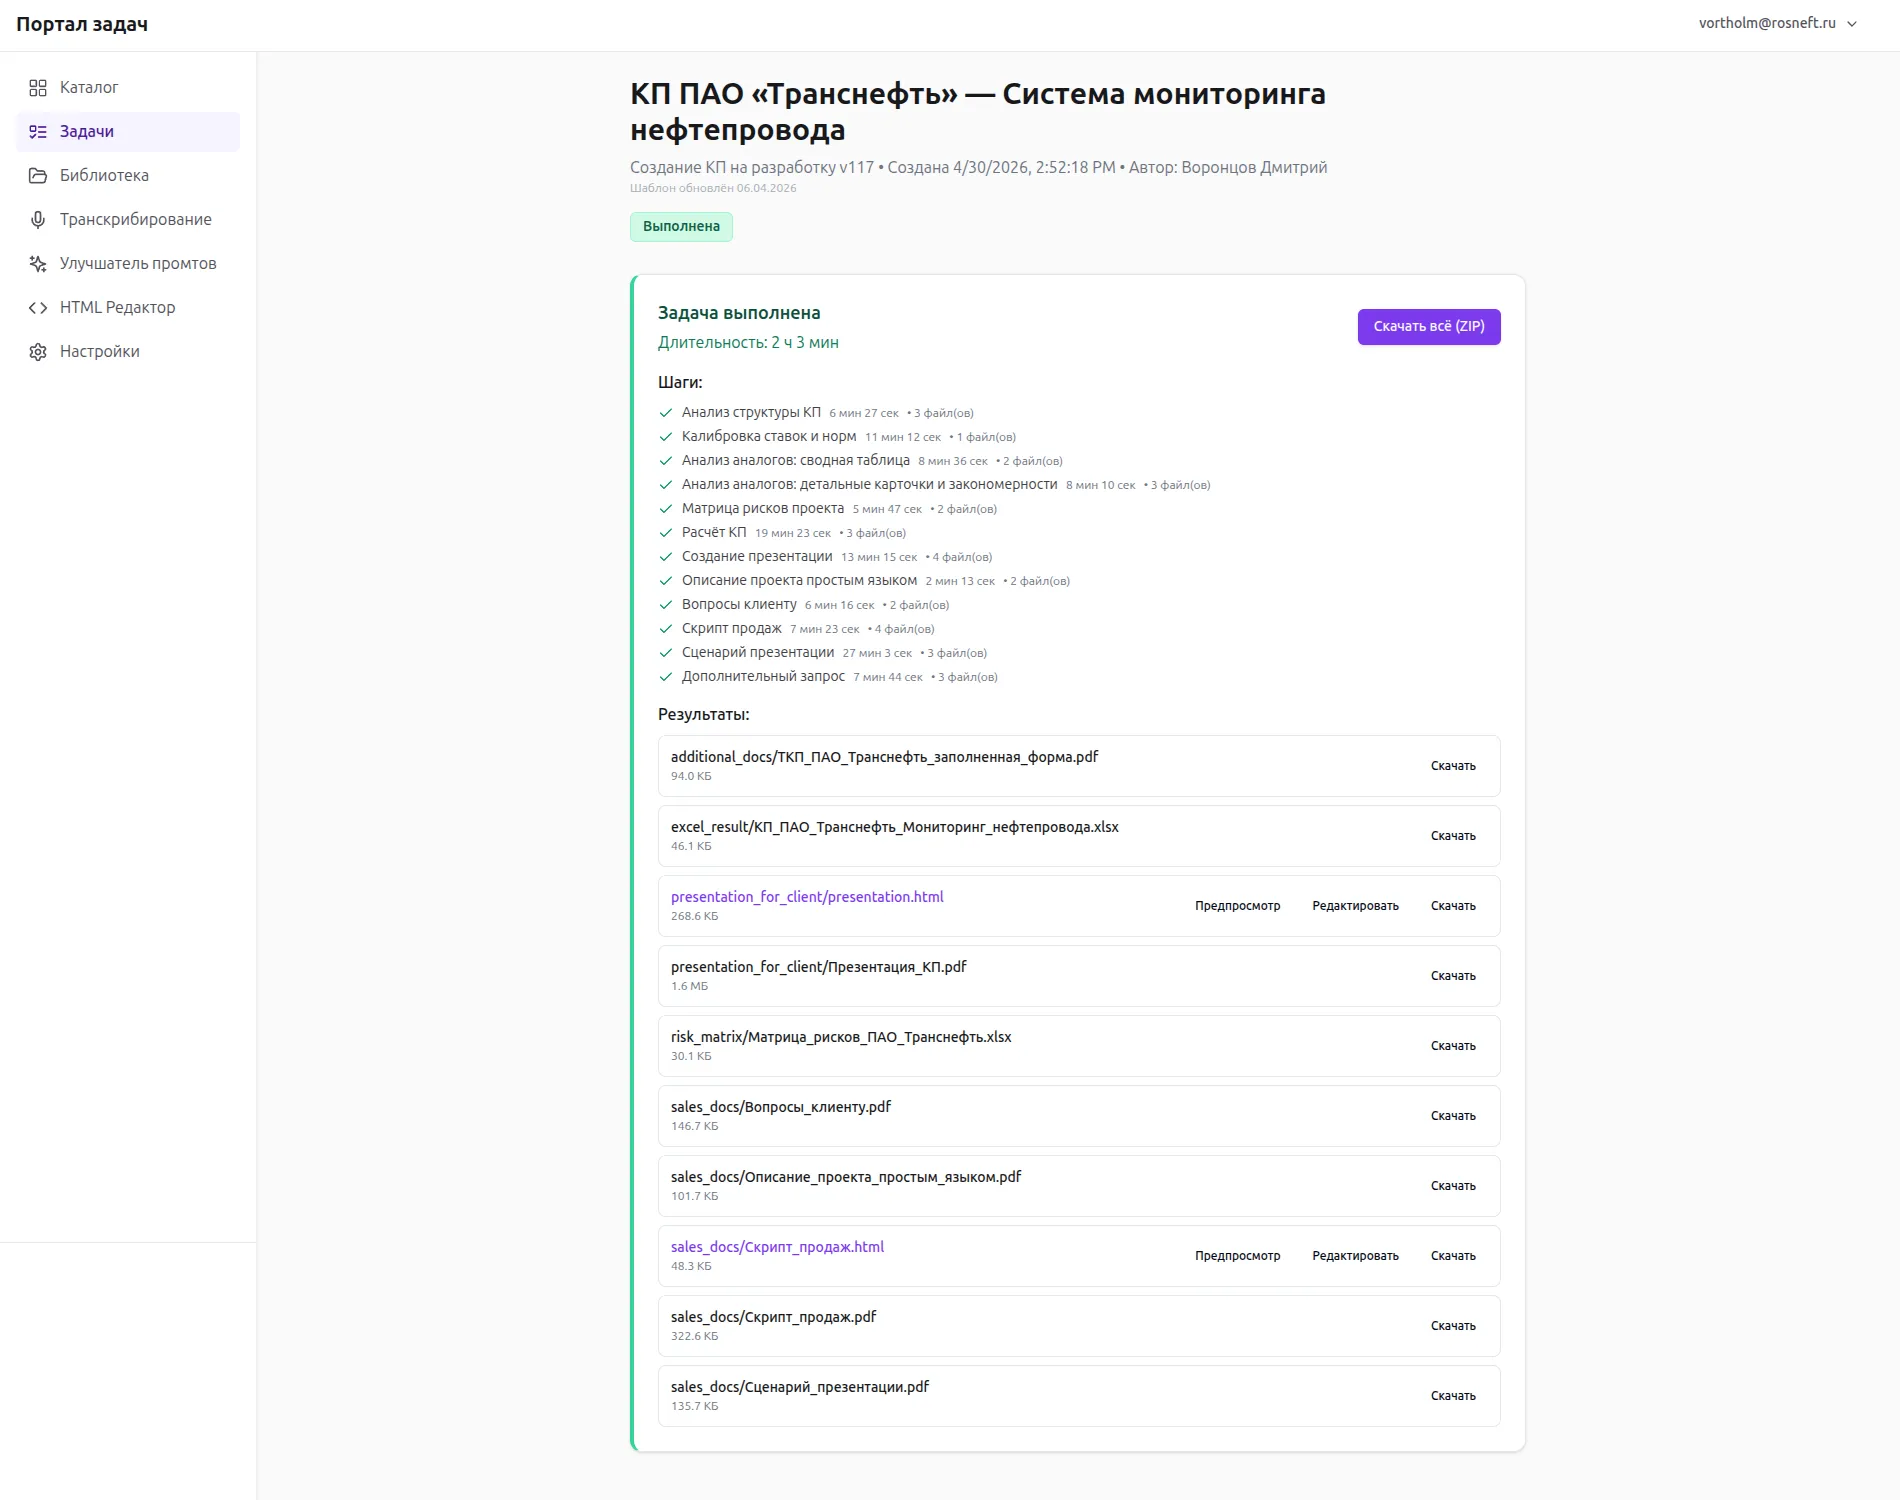Screen dimensions: 1900x1504
Task: Navigate to Транскрибирование
Action: tap(128, 220)
